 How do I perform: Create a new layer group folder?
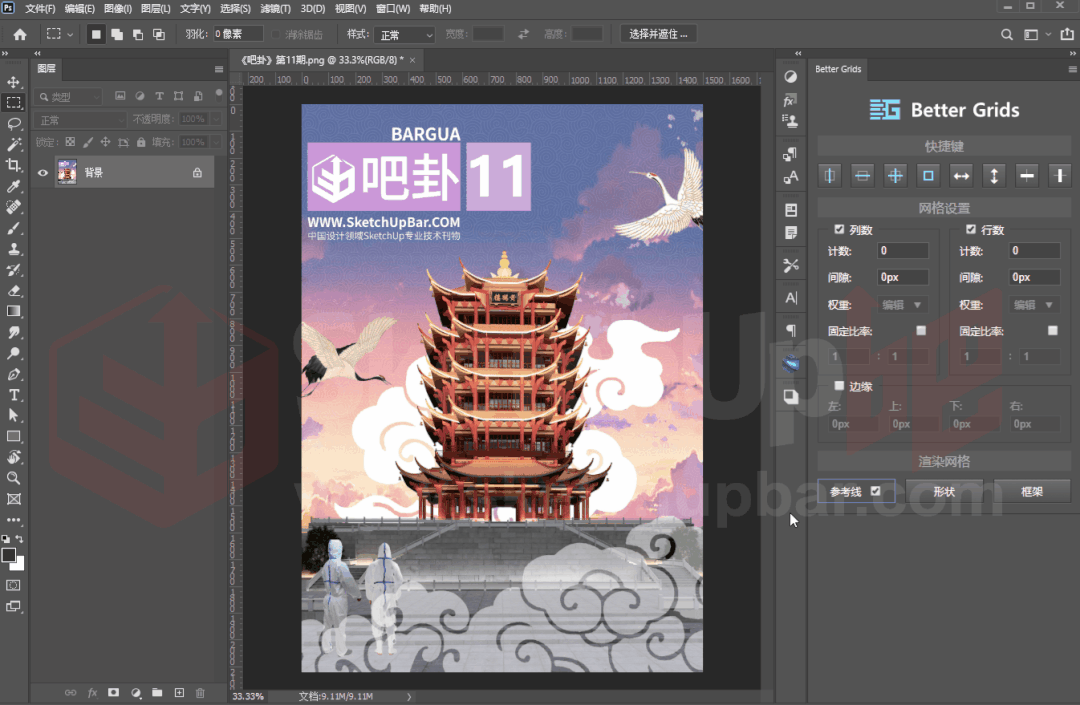click(x=157, y=693)
